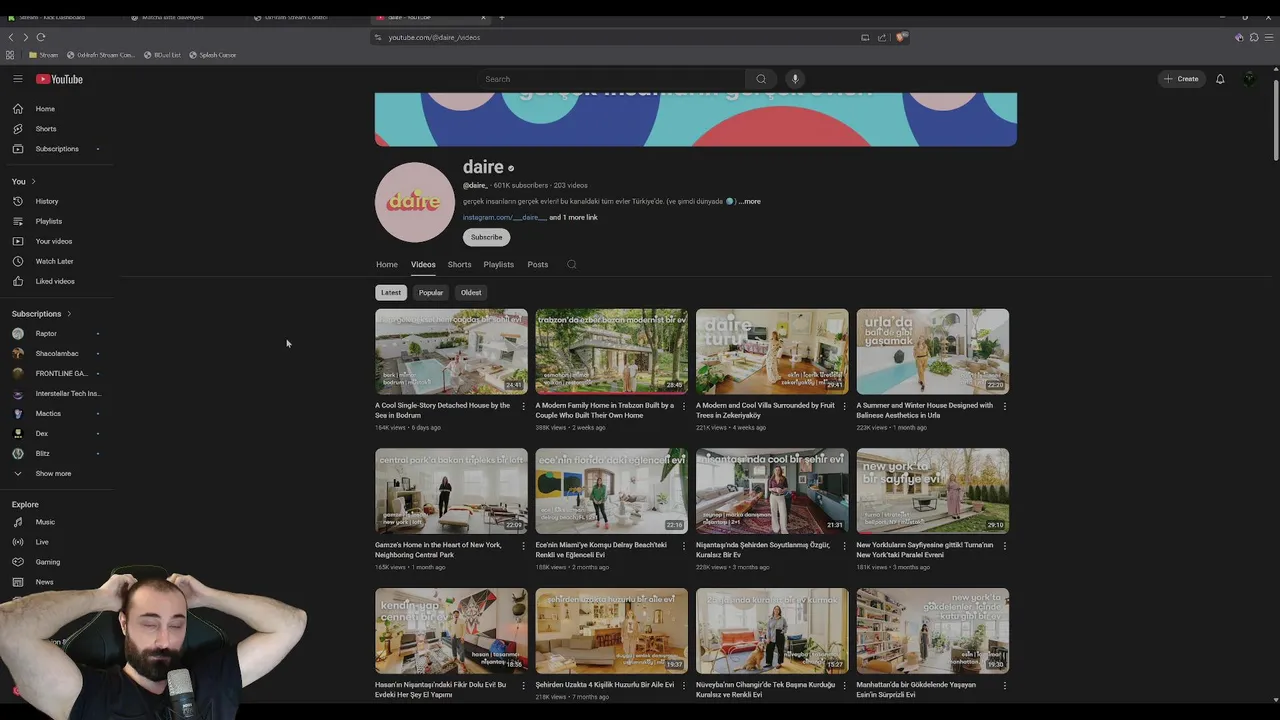
Task: Open the Splash Cursor bookmark
Action: click(x=212, y=55)
